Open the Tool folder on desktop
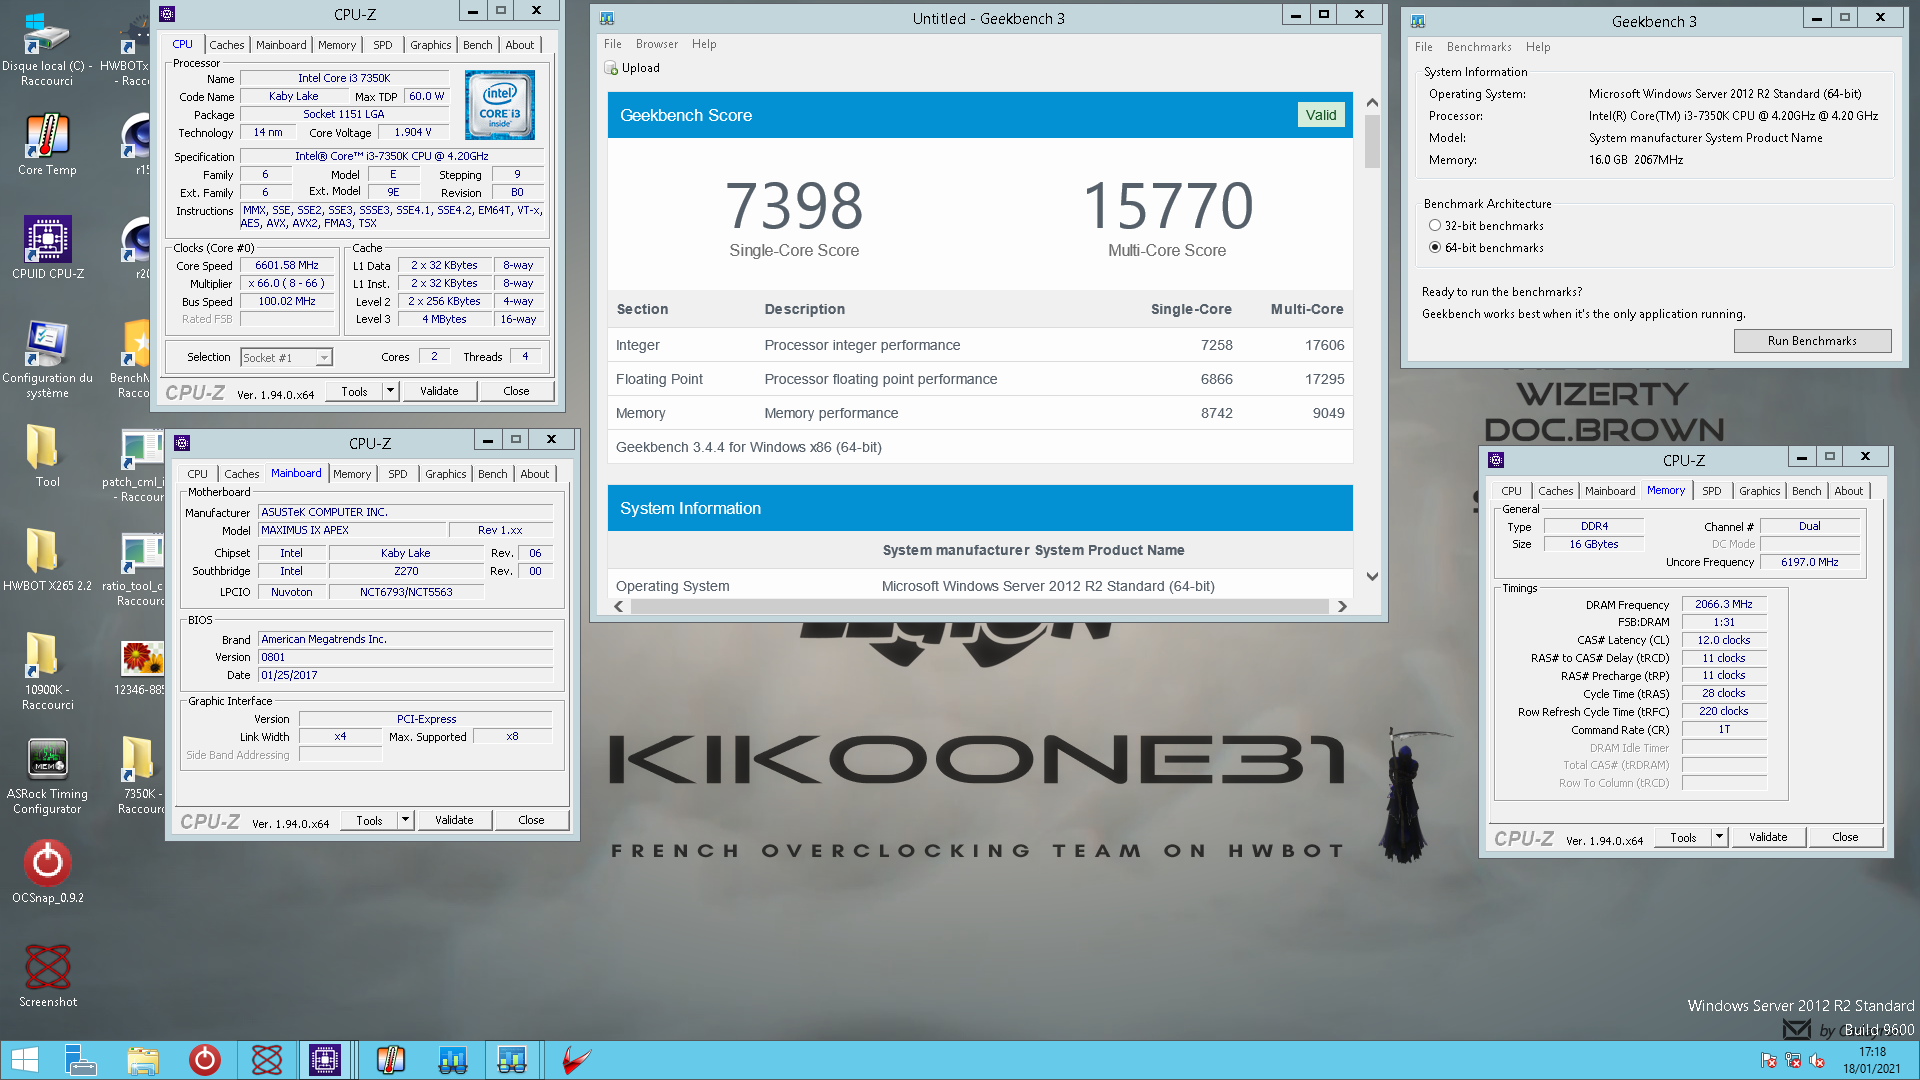The height and width of the screenshot is (1080, 1920). pyautogui.click(x=47, y=456)
